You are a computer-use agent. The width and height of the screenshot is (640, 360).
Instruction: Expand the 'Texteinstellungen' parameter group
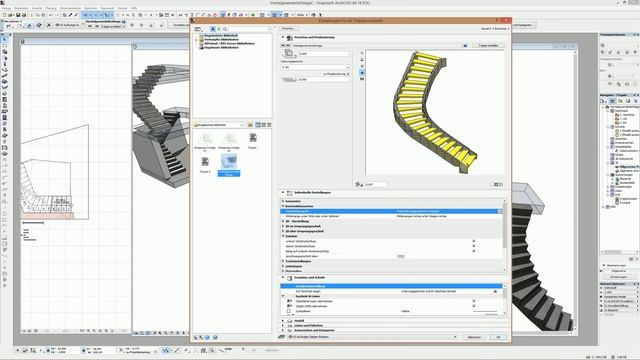[x=283, y=261]
